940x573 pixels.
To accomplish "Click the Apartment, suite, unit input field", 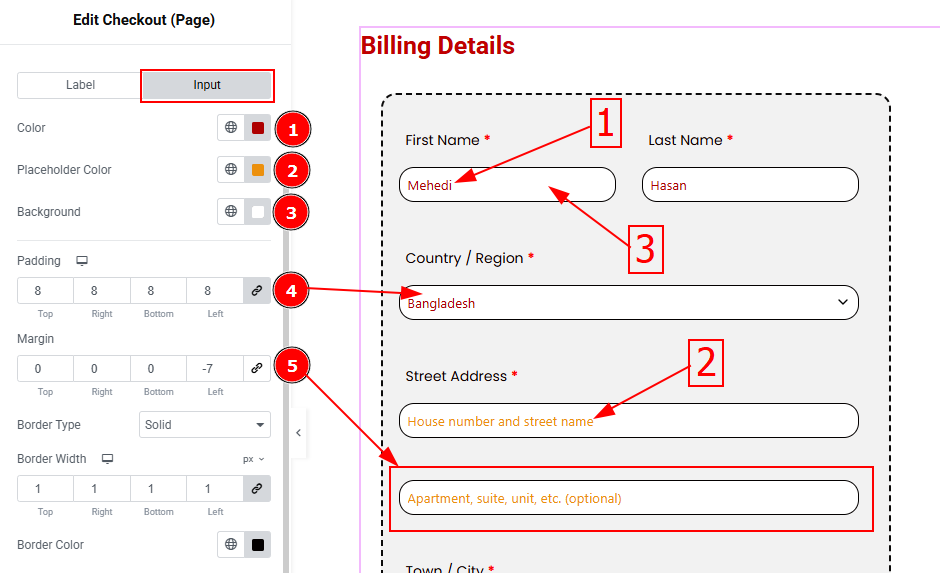I will [x=628, y=498].
